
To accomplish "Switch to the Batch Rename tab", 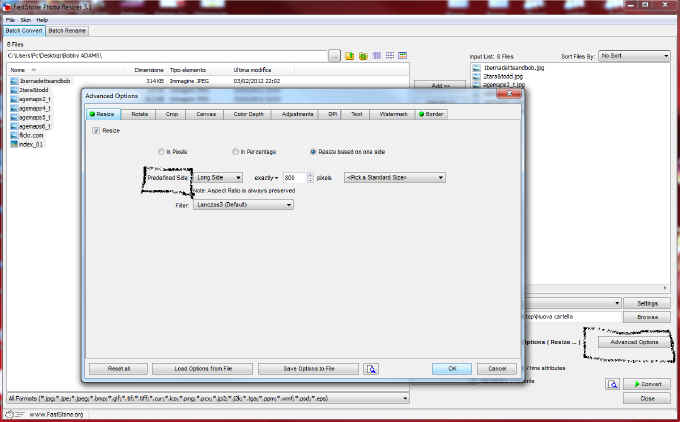I will [x=67, y=31].
